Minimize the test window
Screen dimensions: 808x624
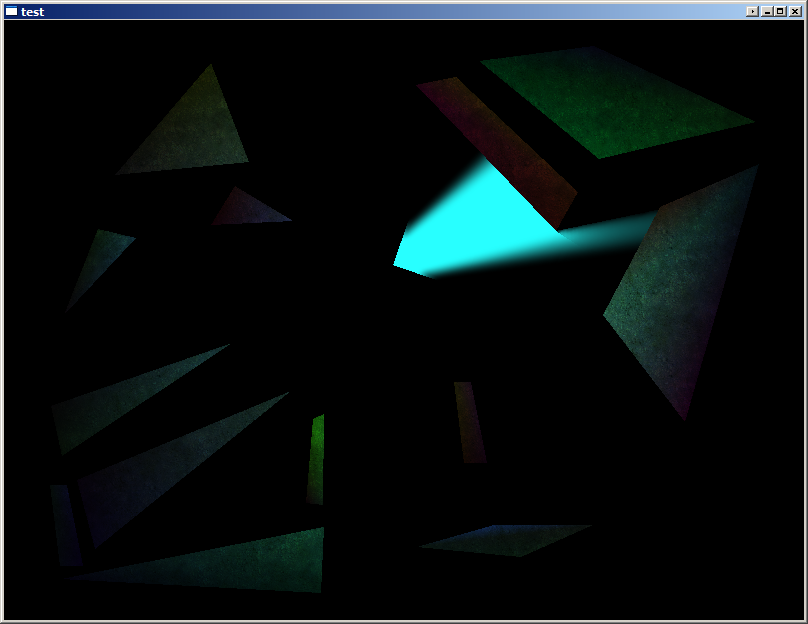tap(767, 12)
